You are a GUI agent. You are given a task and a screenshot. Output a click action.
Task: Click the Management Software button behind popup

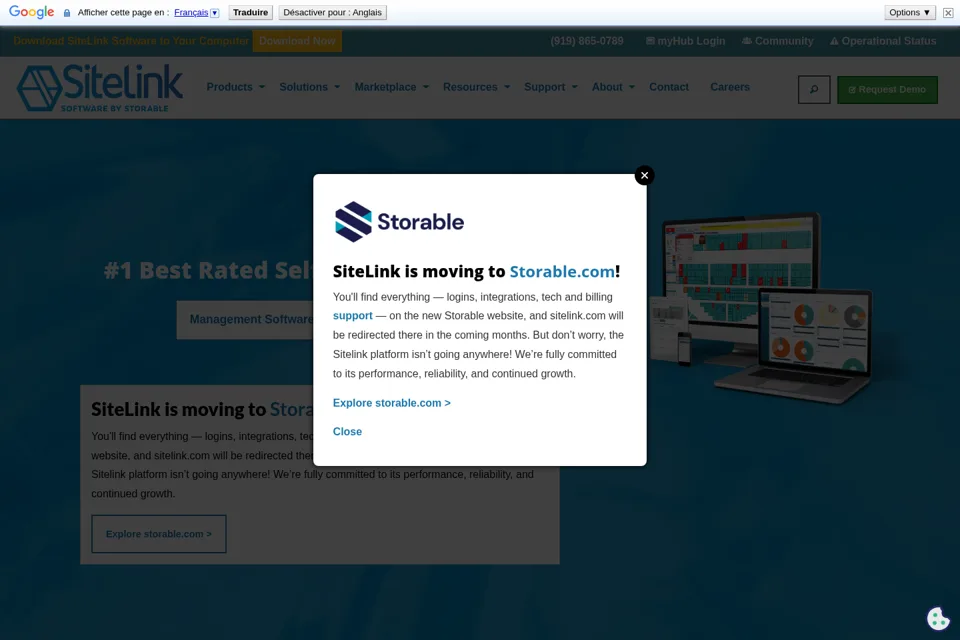point(245,320)
